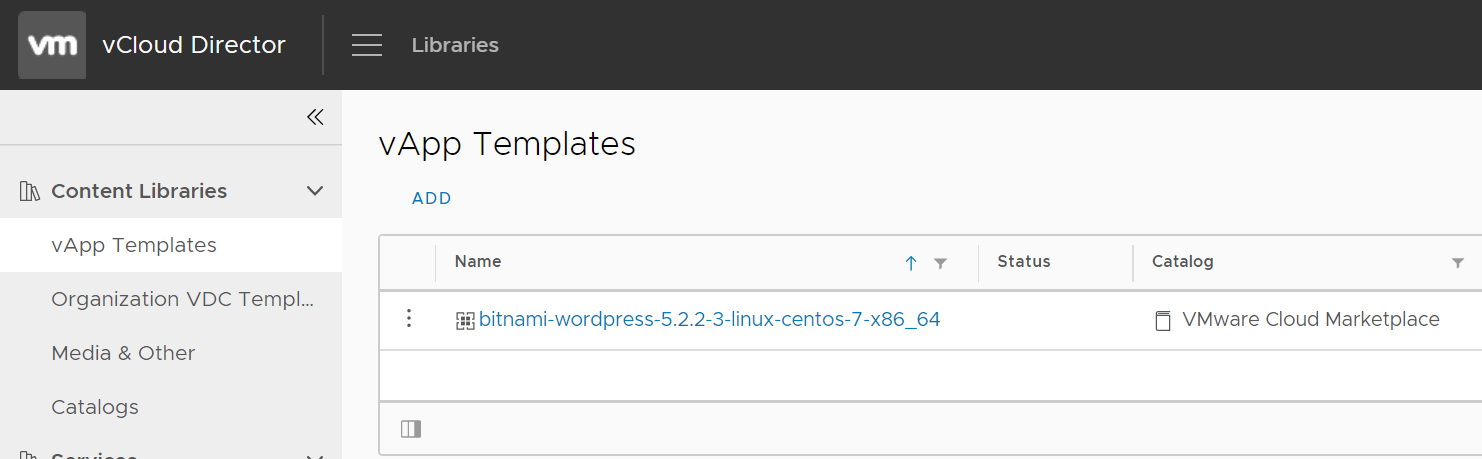Open the bitnami-wordpress-5.2.2-3 template link

coord(709,320)
